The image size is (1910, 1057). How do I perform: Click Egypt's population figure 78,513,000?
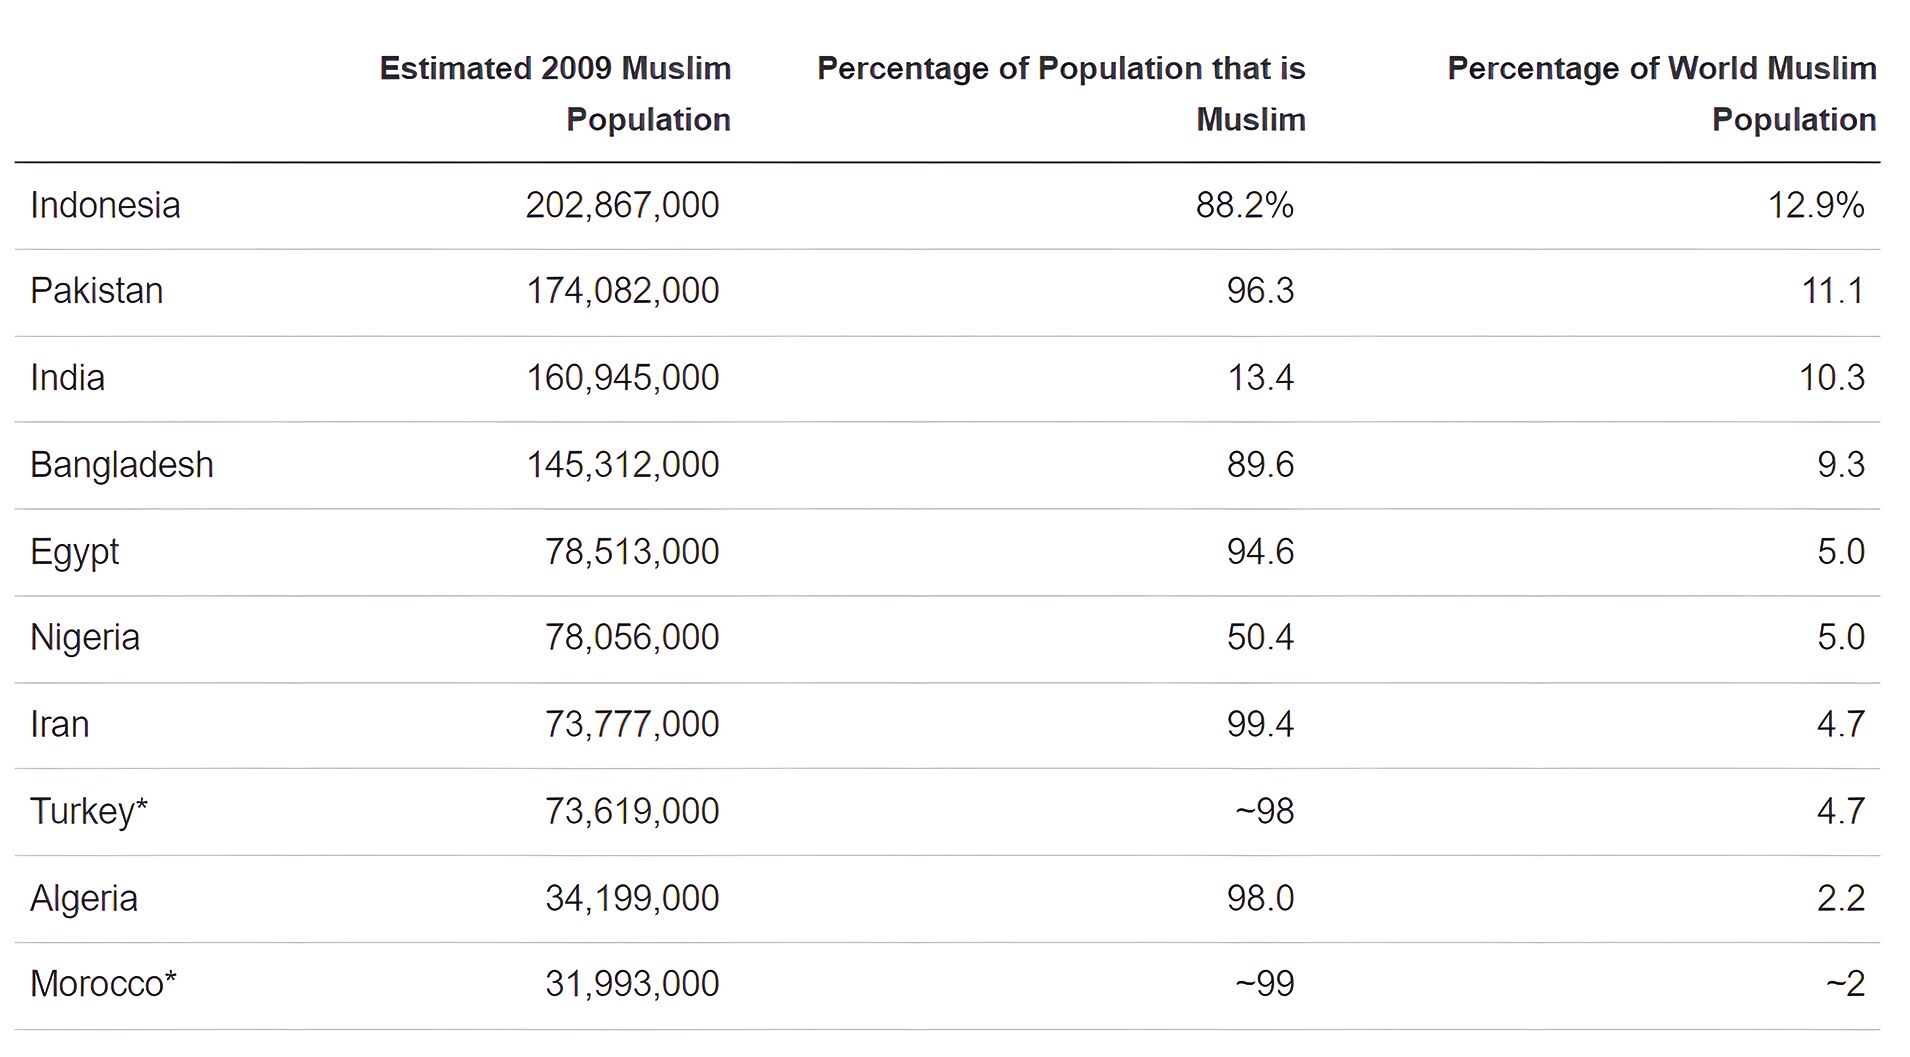tap(631, 552)
